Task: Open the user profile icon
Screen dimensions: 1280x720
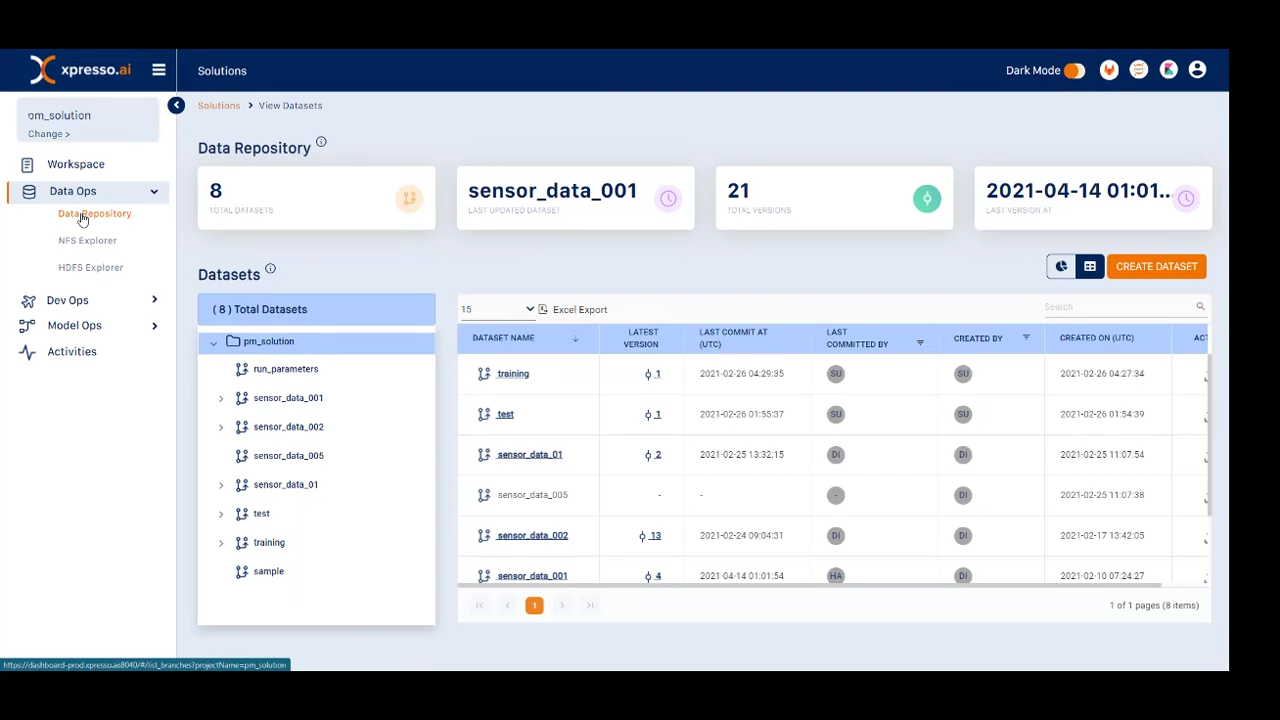Action: (x=1197, y=70)
